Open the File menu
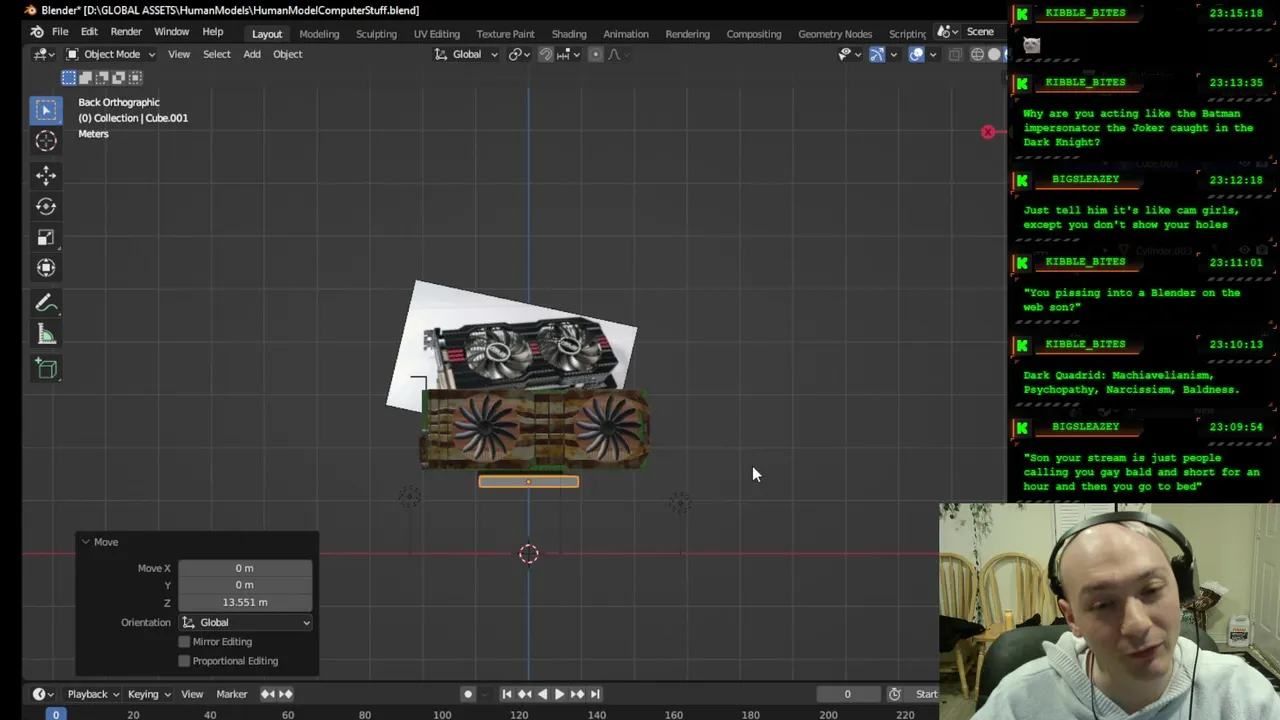 [x=60, y=32]
